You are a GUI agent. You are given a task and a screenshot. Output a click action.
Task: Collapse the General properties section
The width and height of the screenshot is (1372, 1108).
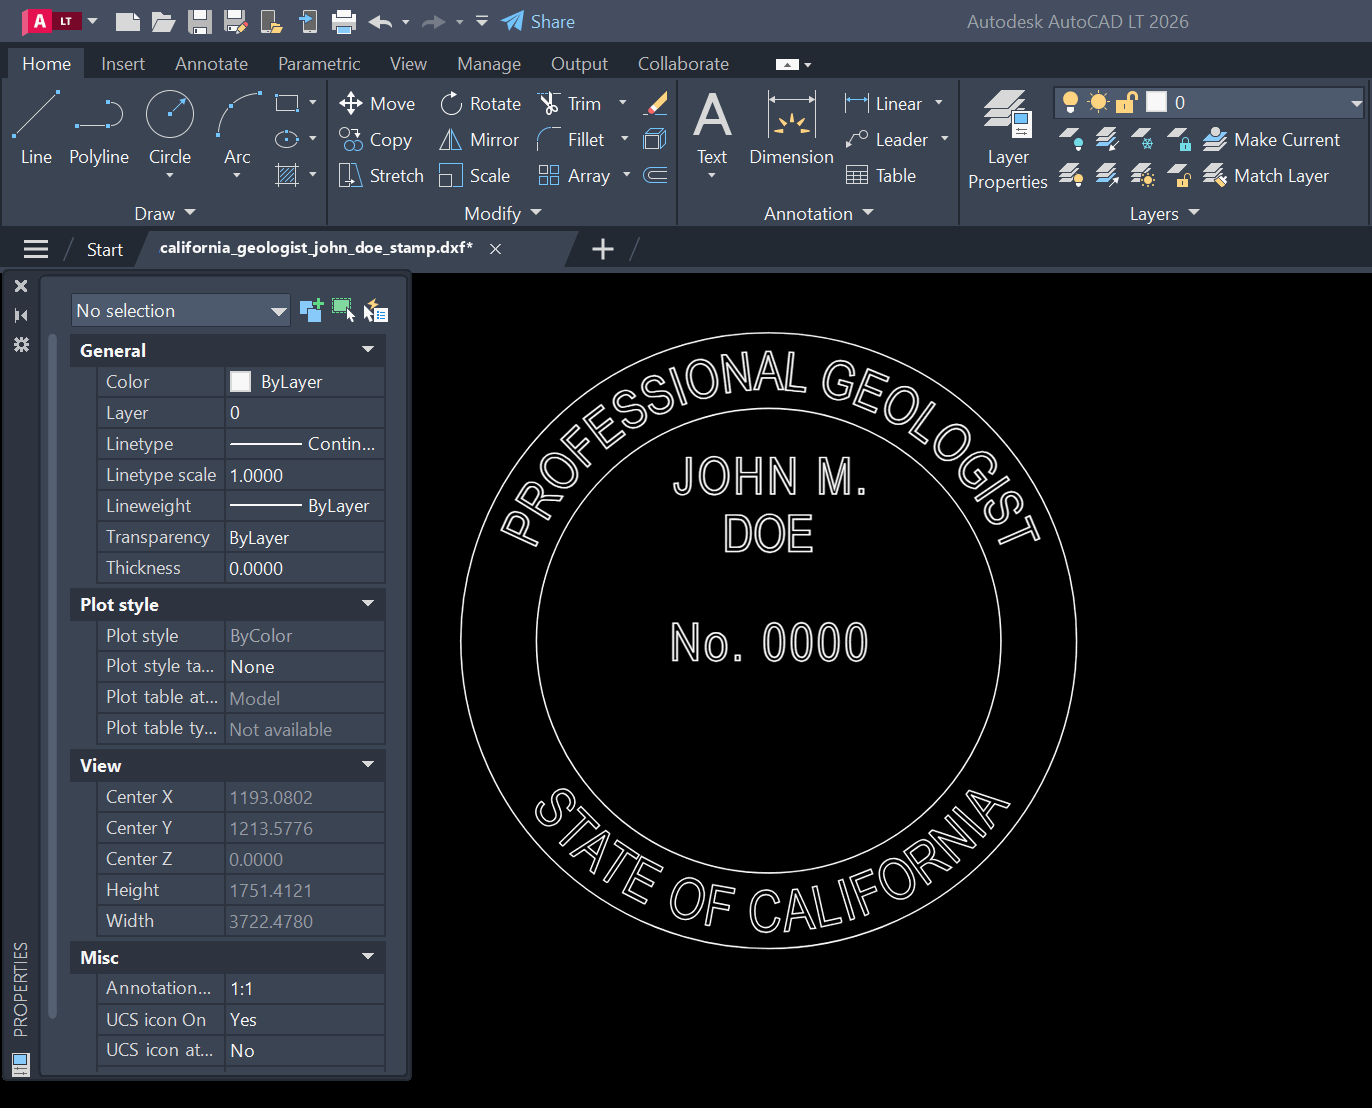pyautogui.click(x=368, y=350)
